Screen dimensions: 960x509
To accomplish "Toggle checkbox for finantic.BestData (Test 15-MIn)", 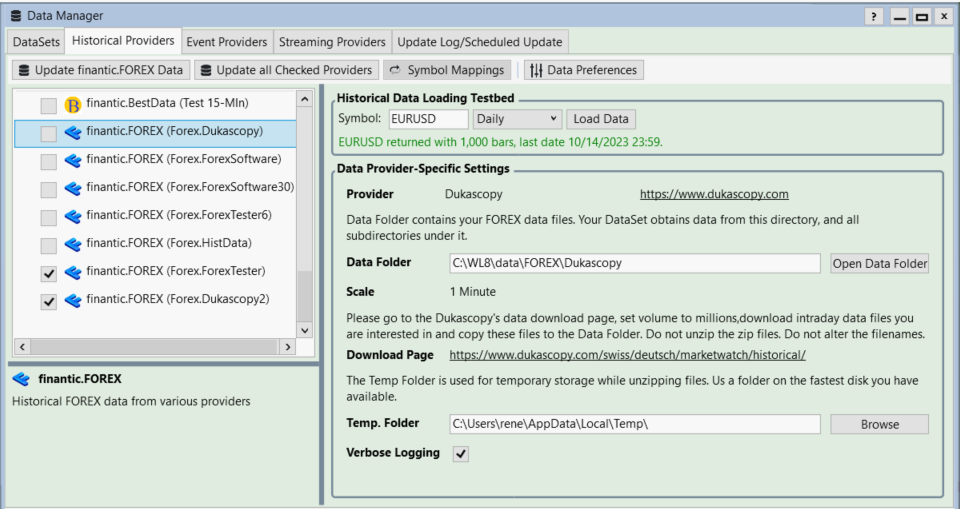I will (x=48, y=106).
